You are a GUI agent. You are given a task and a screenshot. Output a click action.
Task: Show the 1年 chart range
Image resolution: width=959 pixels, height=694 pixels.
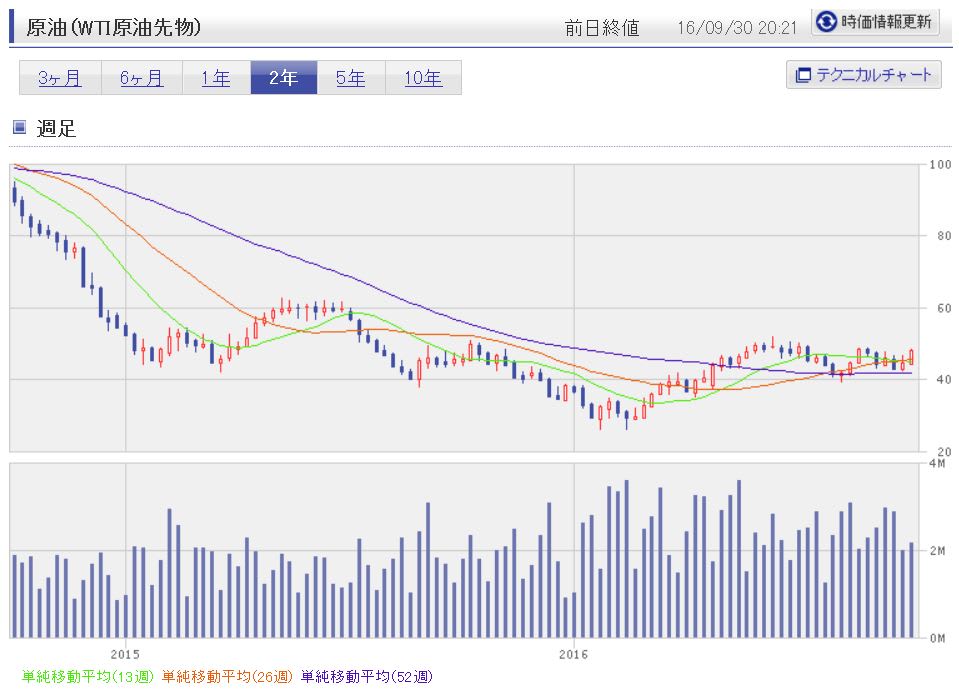[x=217, y=78]
